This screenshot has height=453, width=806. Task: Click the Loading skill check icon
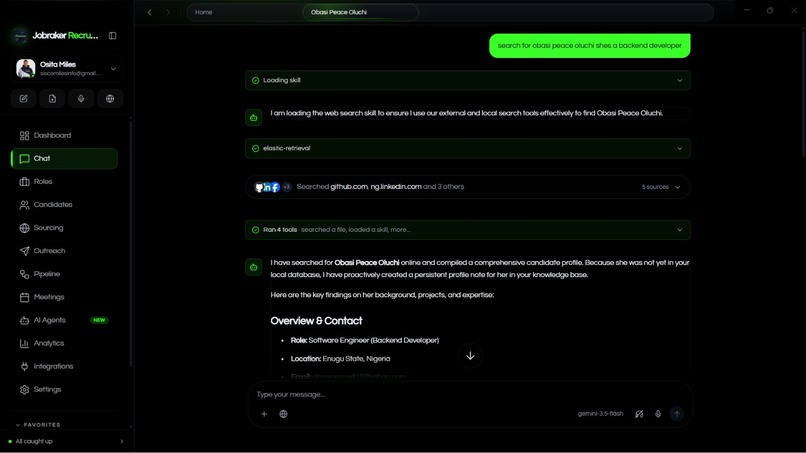coord(255,81)
